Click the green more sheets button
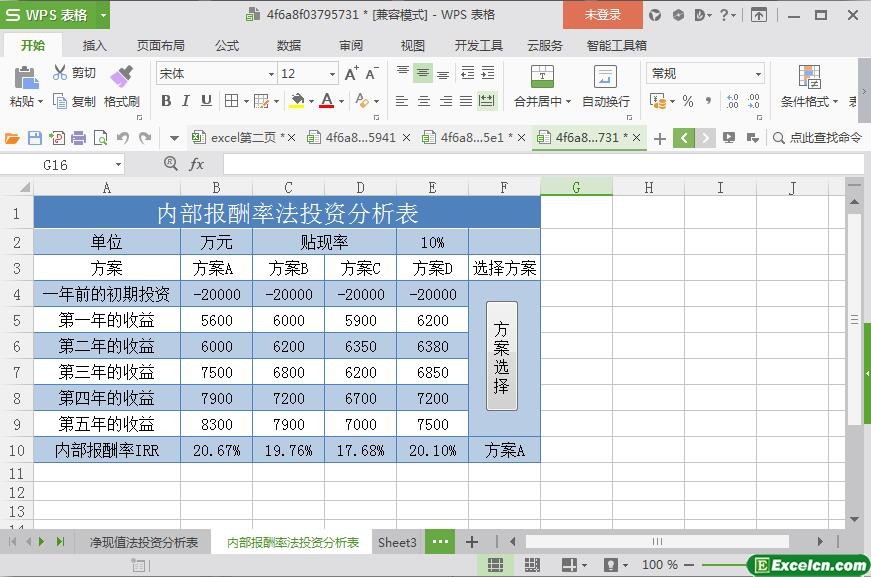The image size is (871, 577). [x=440, y=541]
